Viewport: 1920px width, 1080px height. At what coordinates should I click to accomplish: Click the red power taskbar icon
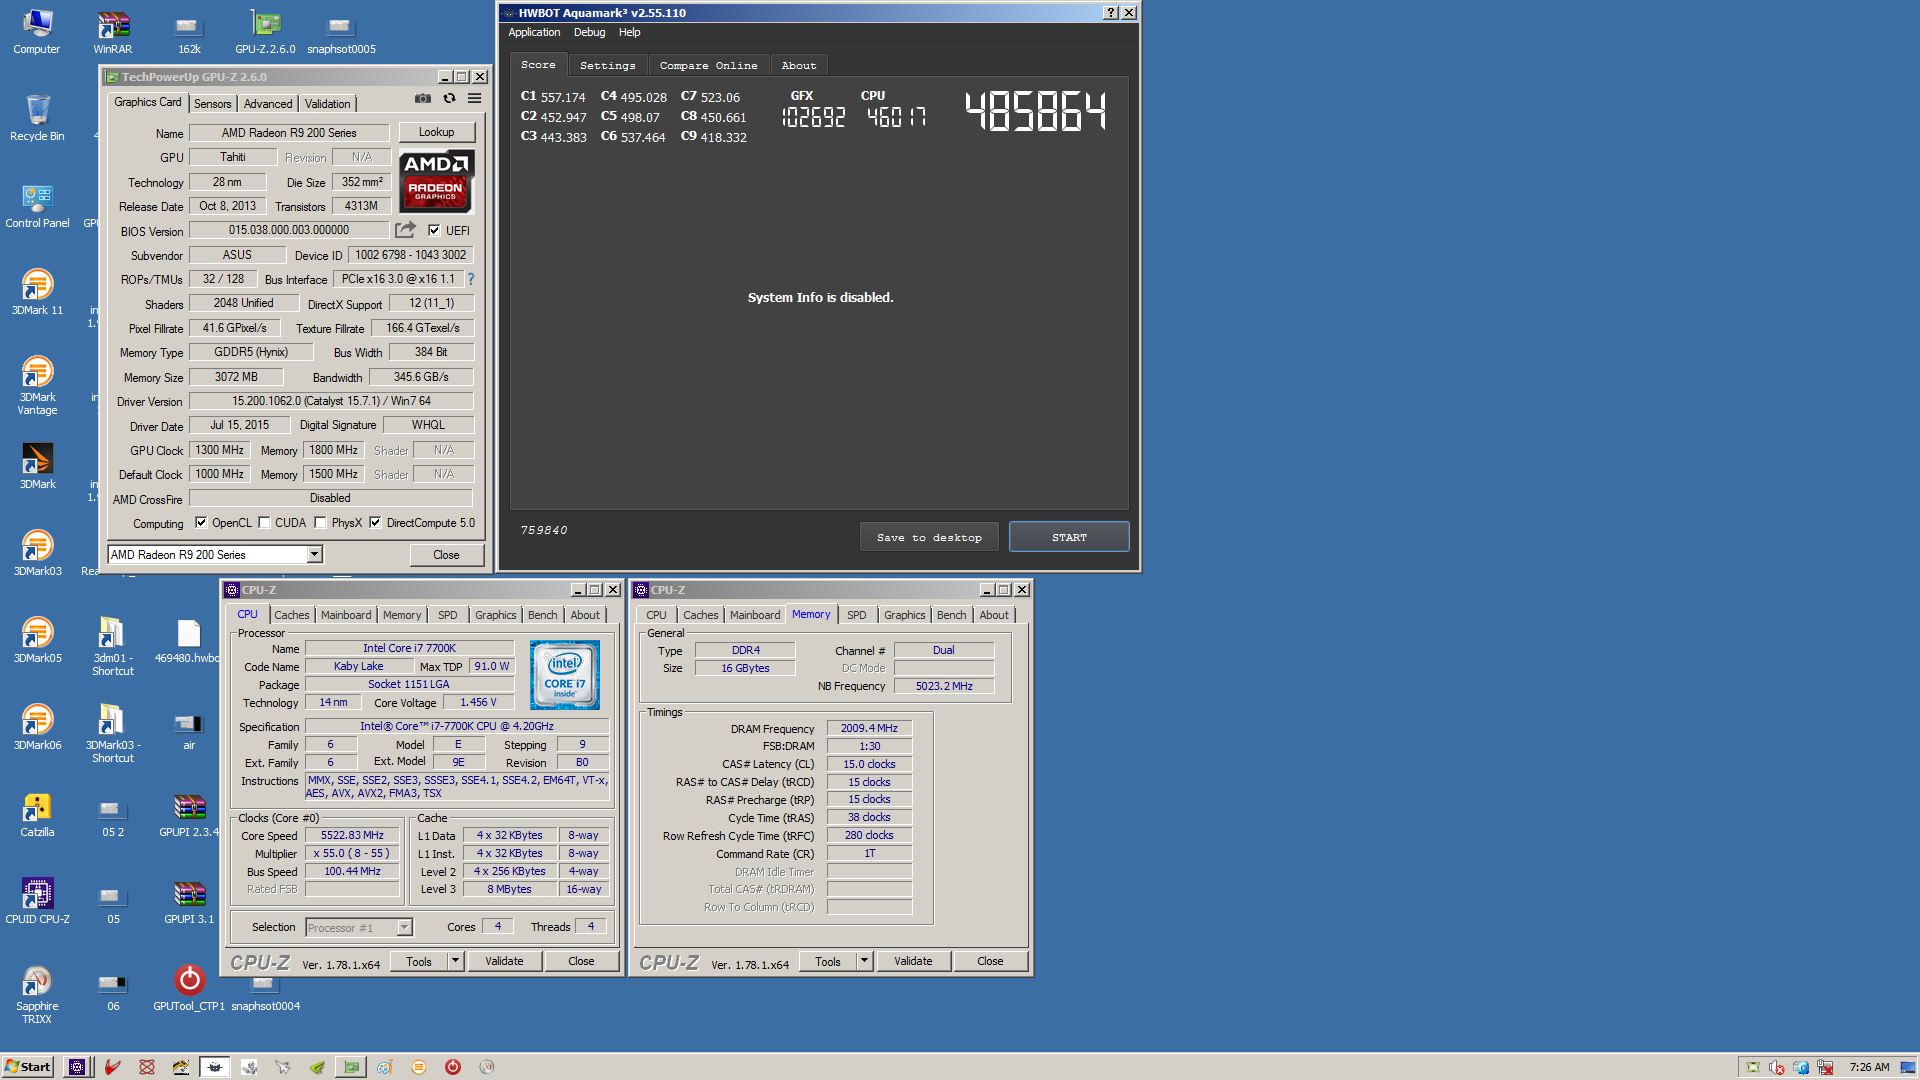click(x=453, y=1067)
